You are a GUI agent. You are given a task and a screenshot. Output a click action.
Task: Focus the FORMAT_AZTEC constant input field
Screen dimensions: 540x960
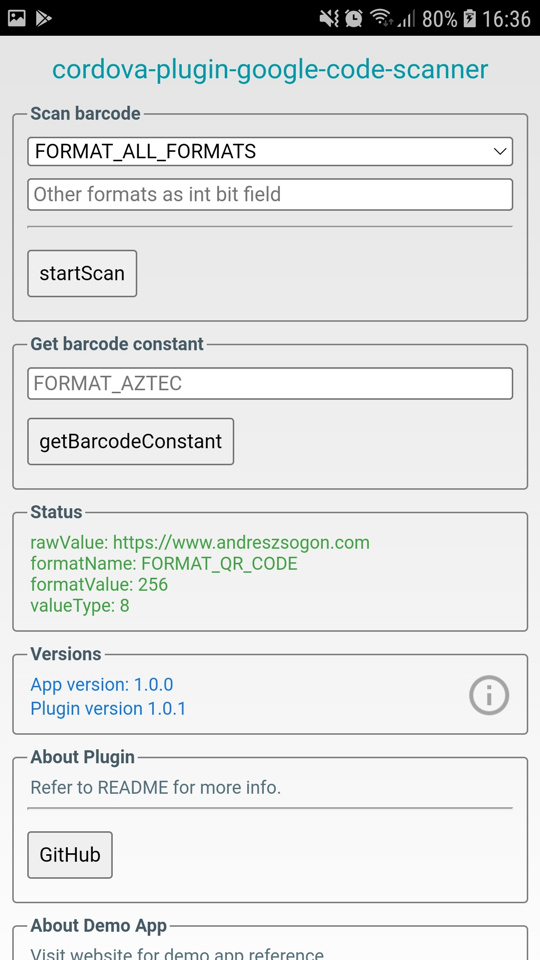coord(270,383)
